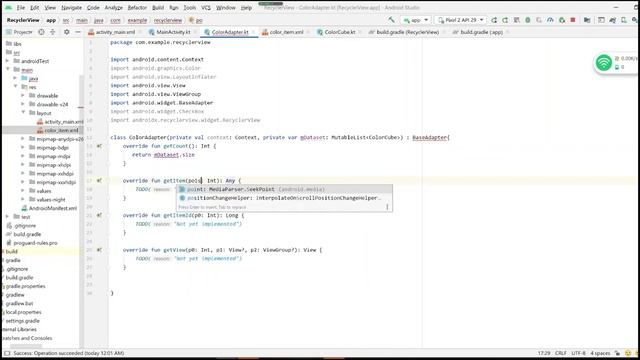Image resolution: width=640 pixels, height=360 pixels.
Task: Click the Rerun app icon in toolbar
Action: (494, 20)
